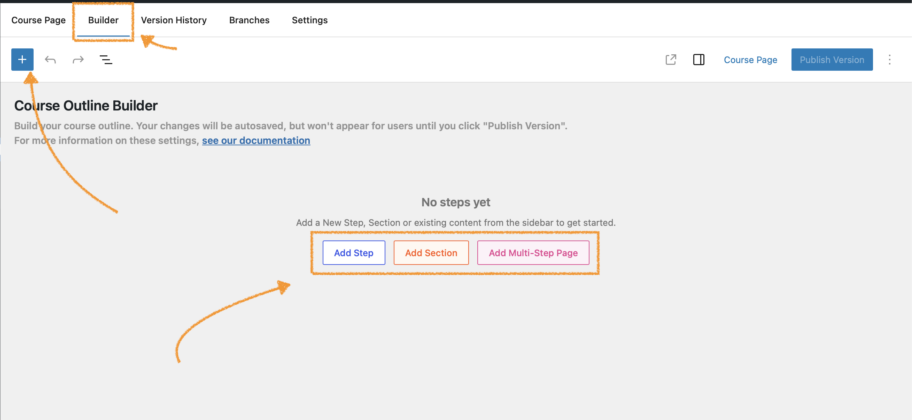The width and height of the screenshot is (912, 420).
Task: Click the blue plus add-content icon
Action: [22, 59]
